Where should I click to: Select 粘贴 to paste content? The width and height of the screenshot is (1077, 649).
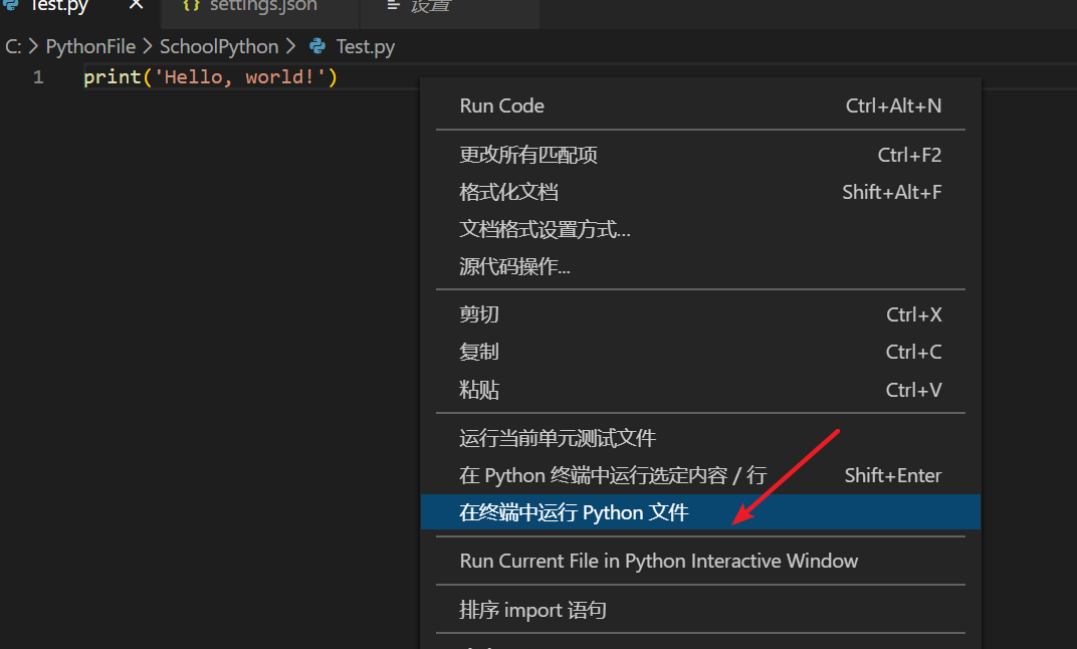point(479,388)
